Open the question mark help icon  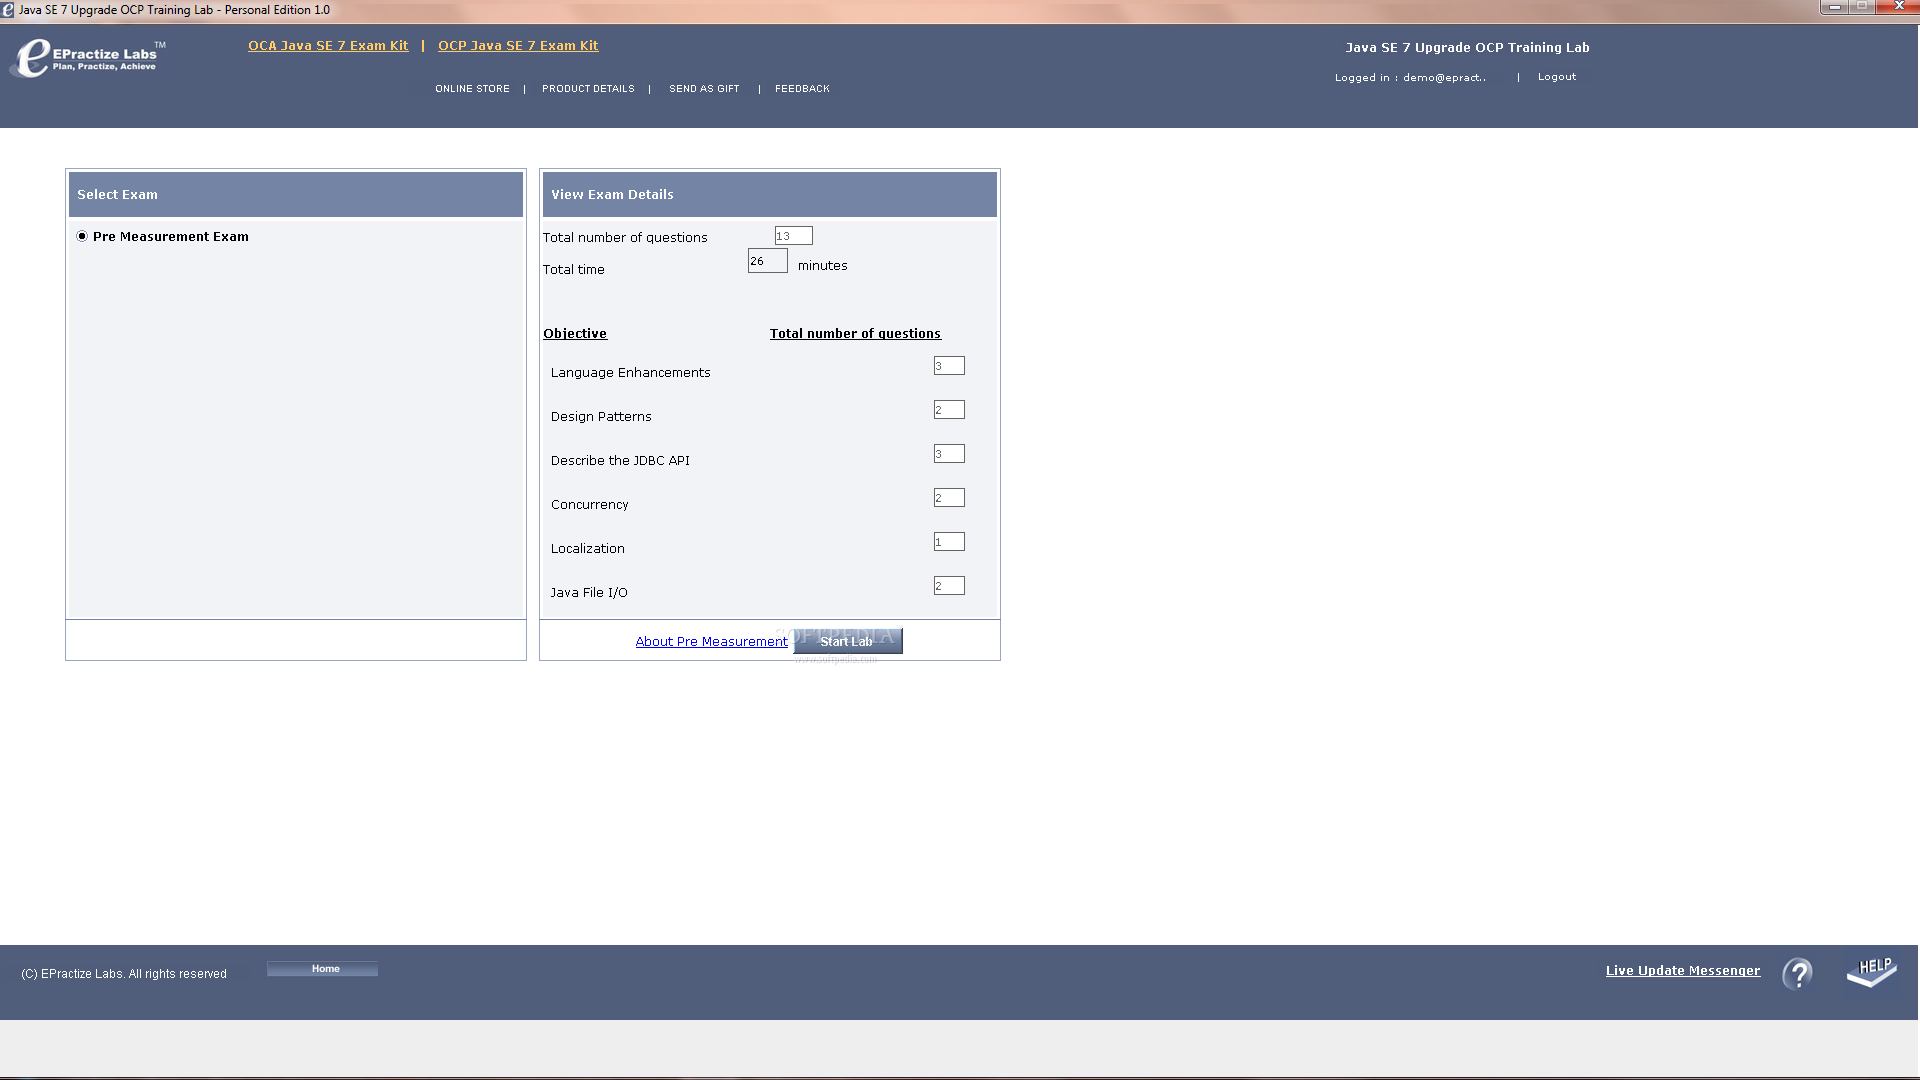[x=1797, y=973]
